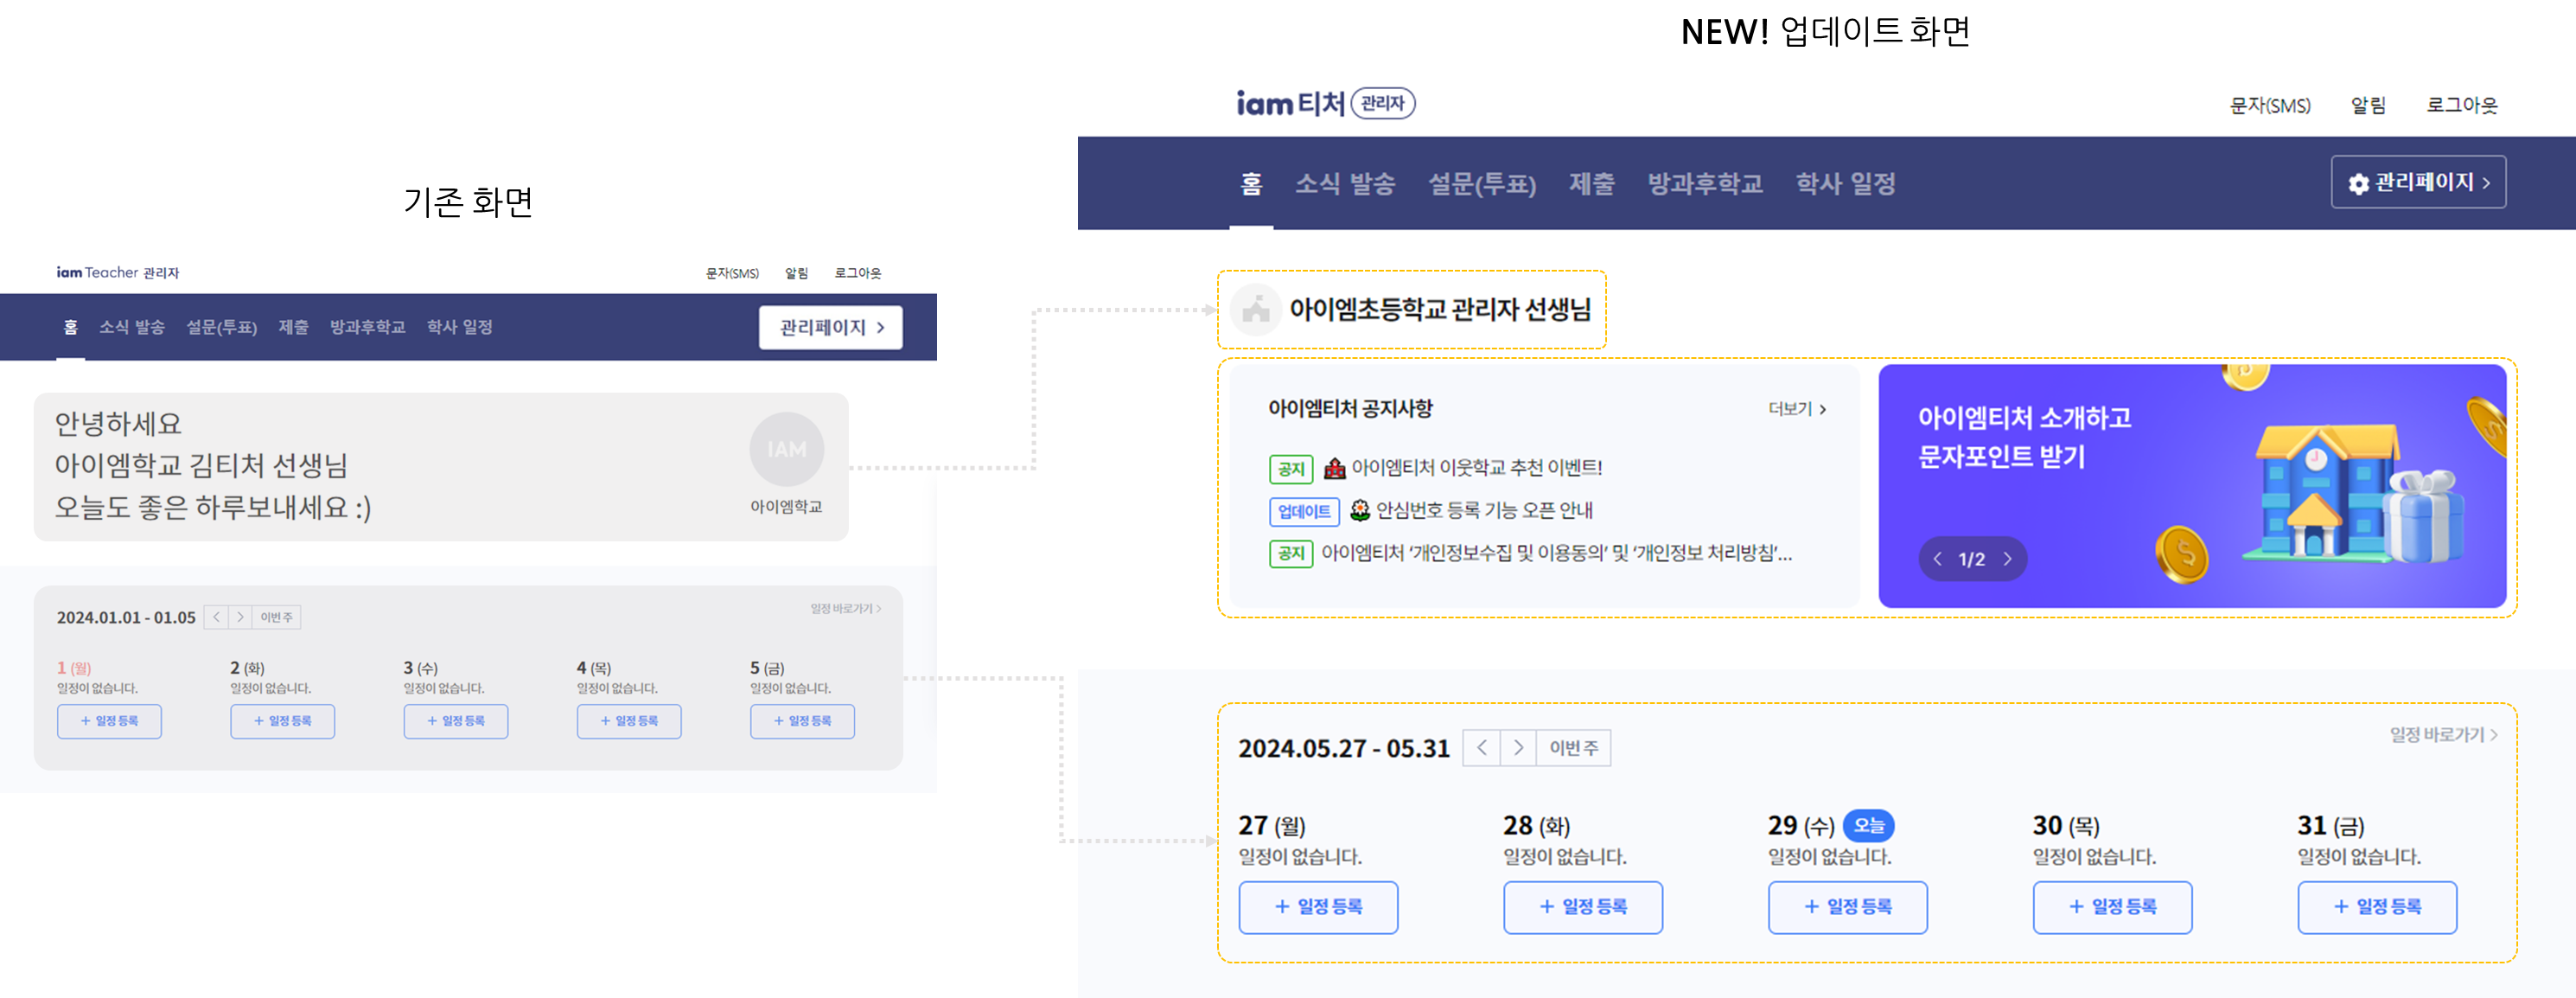Click the round IAM school badge
This screenshot has width=2576, height=998.
coord(786,450)
